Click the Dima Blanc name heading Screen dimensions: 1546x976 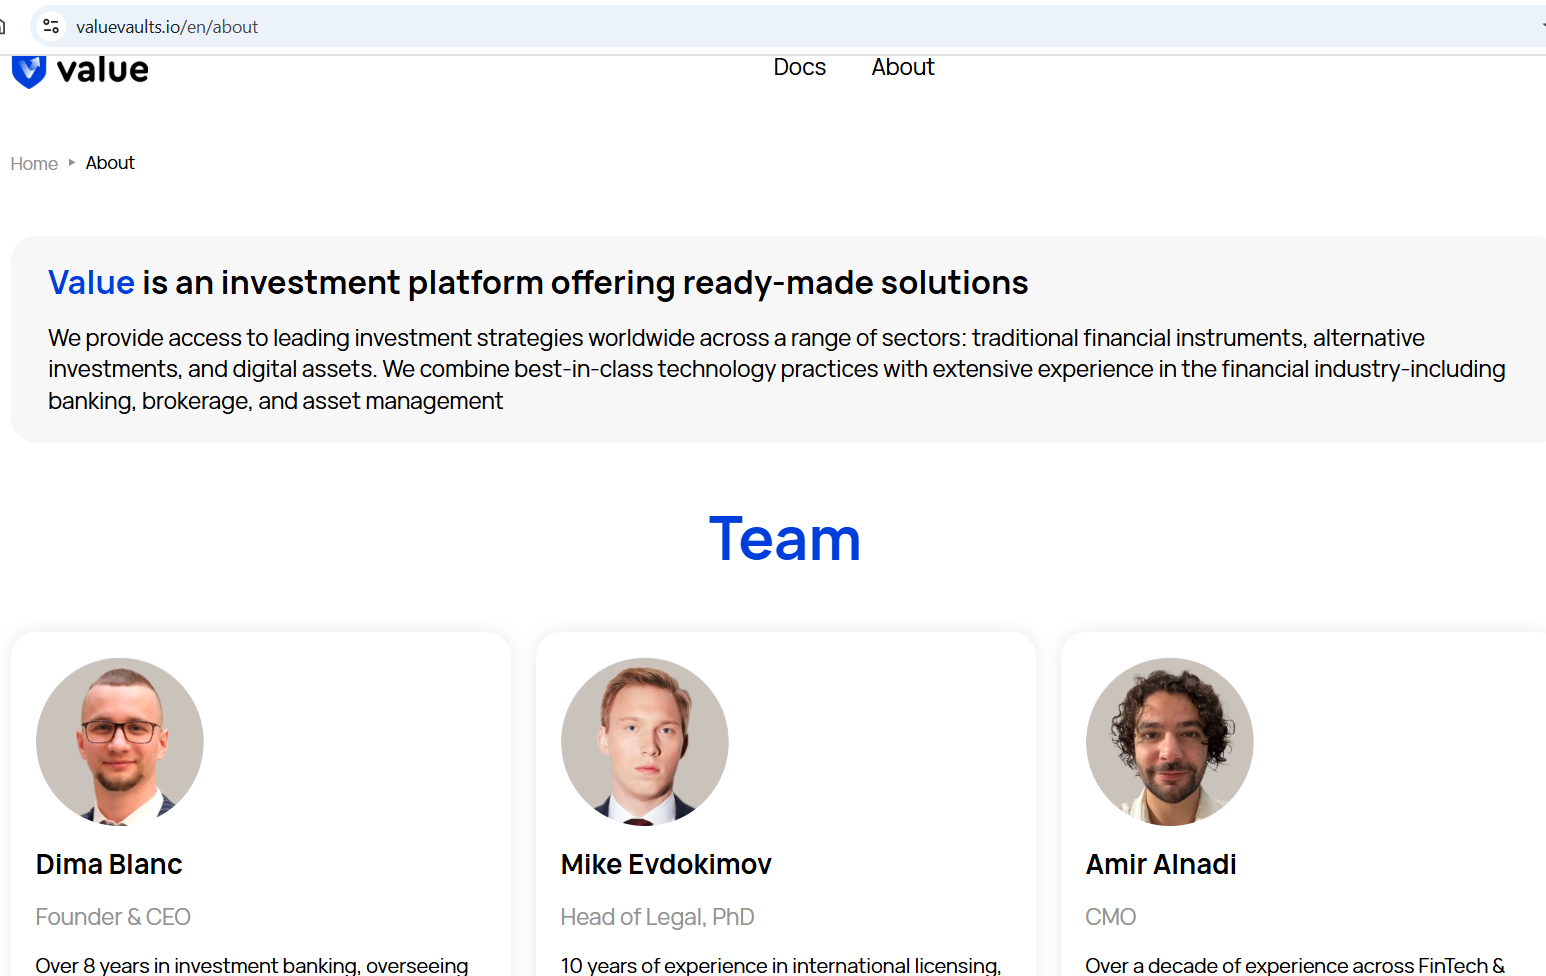(109, 864)
